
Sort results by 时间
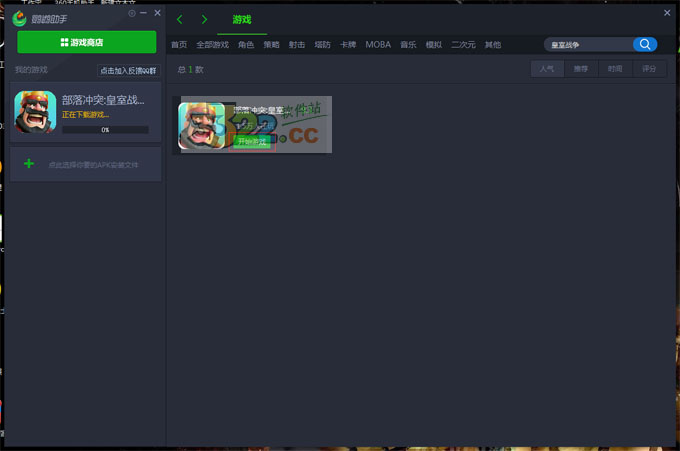(x=615, y=69)
